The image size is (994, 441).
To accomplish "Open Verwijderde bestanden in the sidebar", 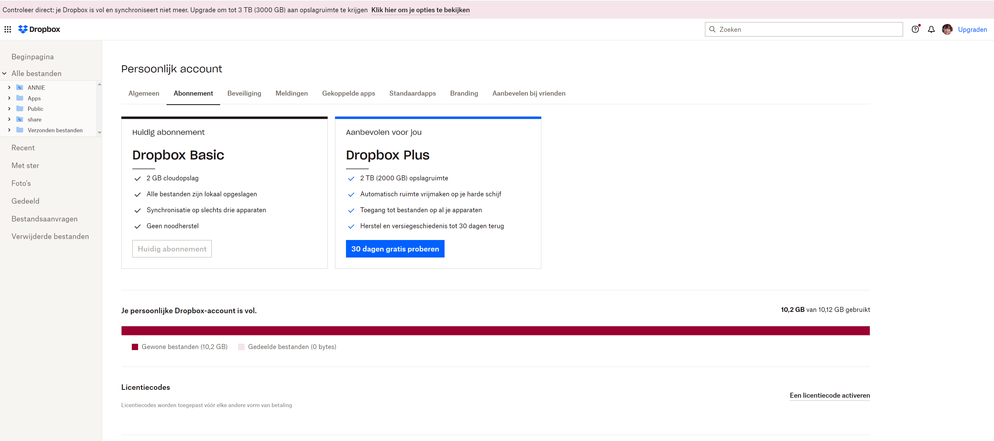I will [x=50, y=236].
